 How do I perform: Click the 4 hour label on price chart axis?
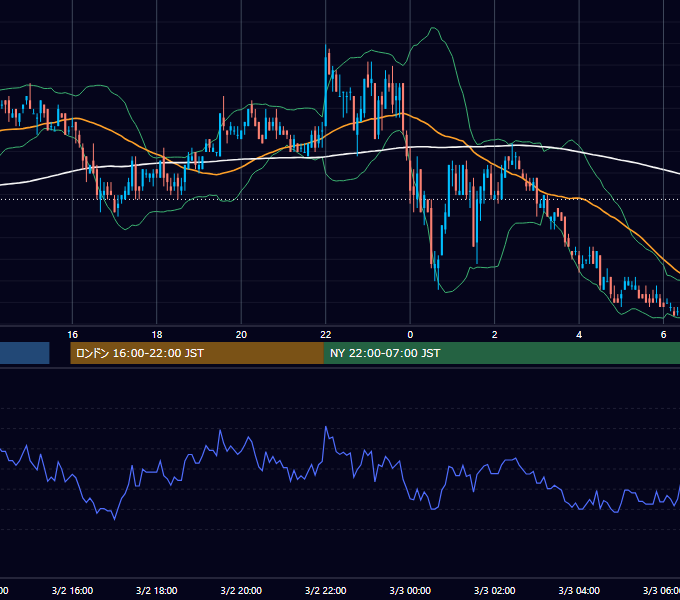(x=579, y=335)
